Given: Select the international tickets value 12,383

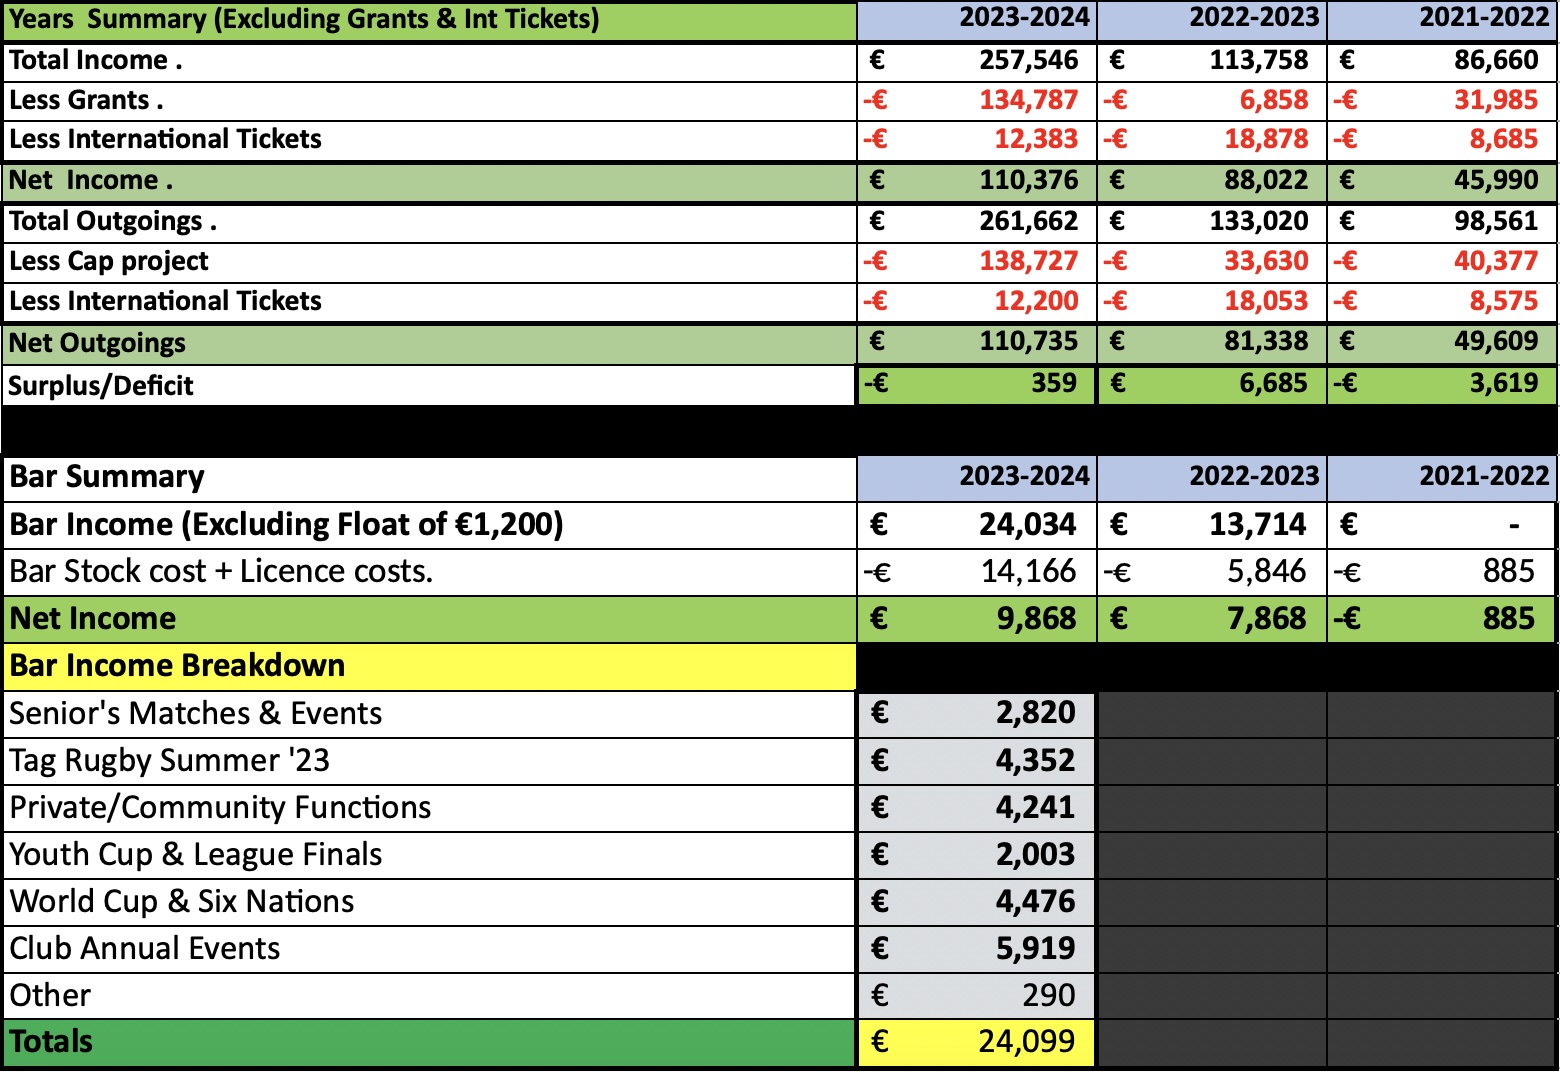Looking at the screenshot, I should pyautogui.click(x=1036, y=139).
